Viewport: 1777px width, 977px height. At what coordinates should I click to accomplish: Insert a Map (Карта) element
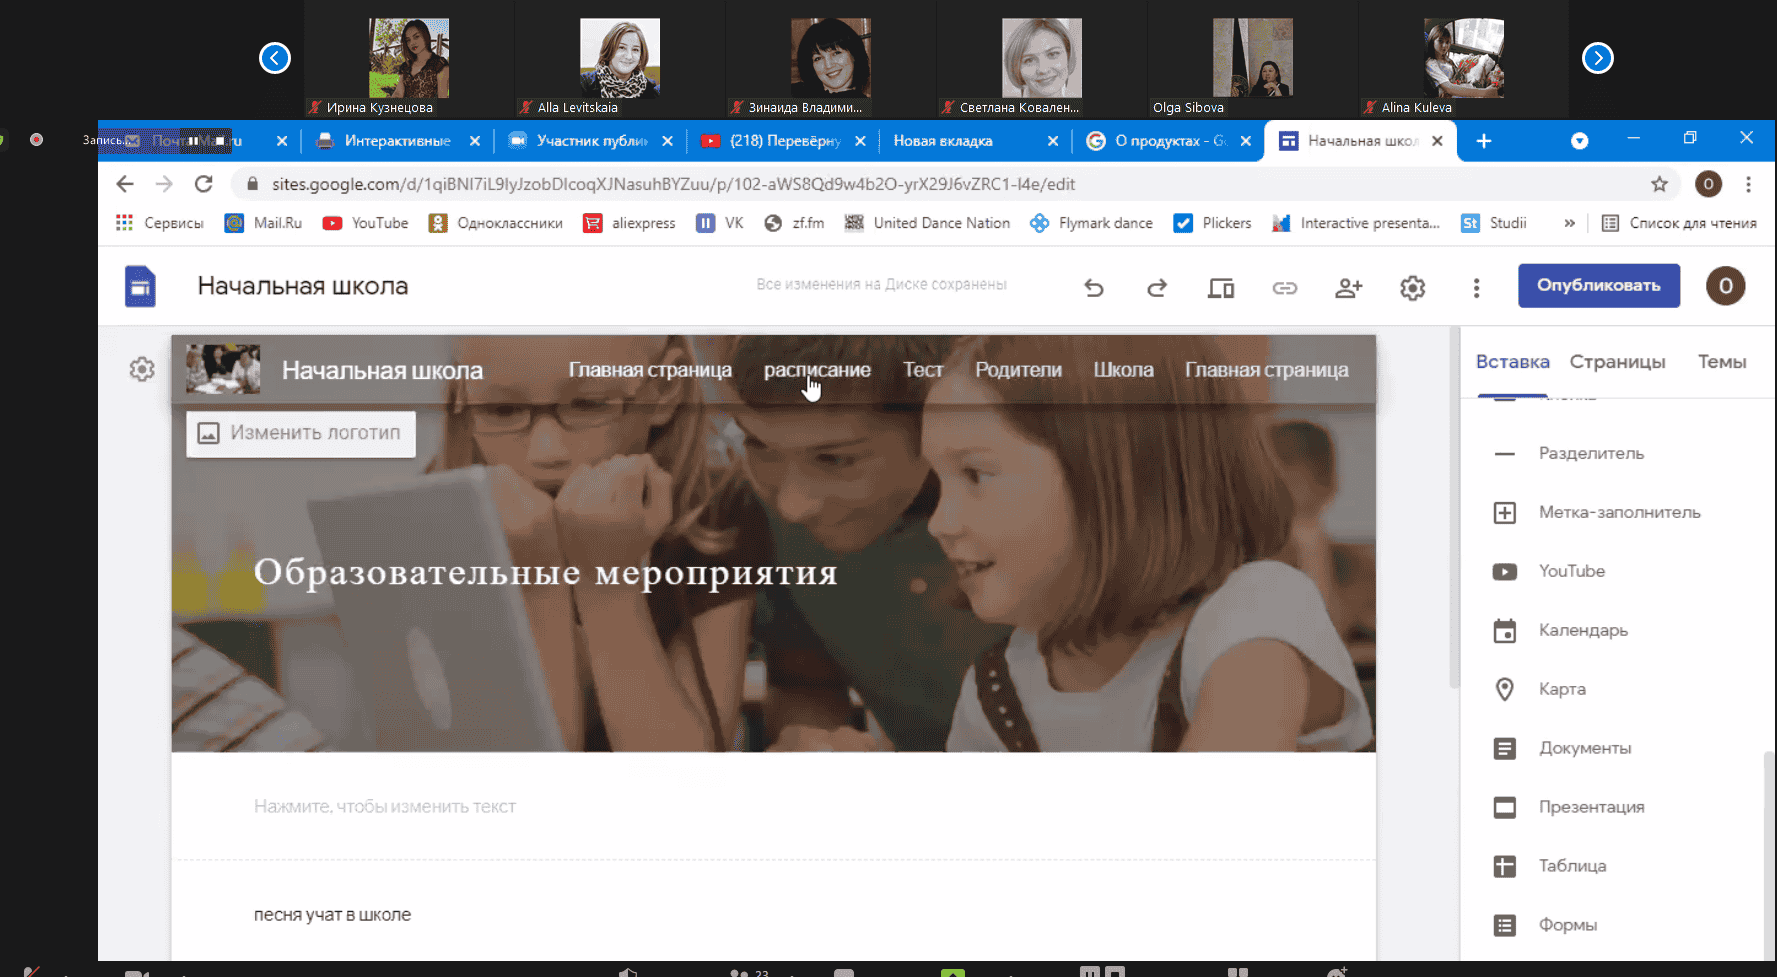[1561, 689]
